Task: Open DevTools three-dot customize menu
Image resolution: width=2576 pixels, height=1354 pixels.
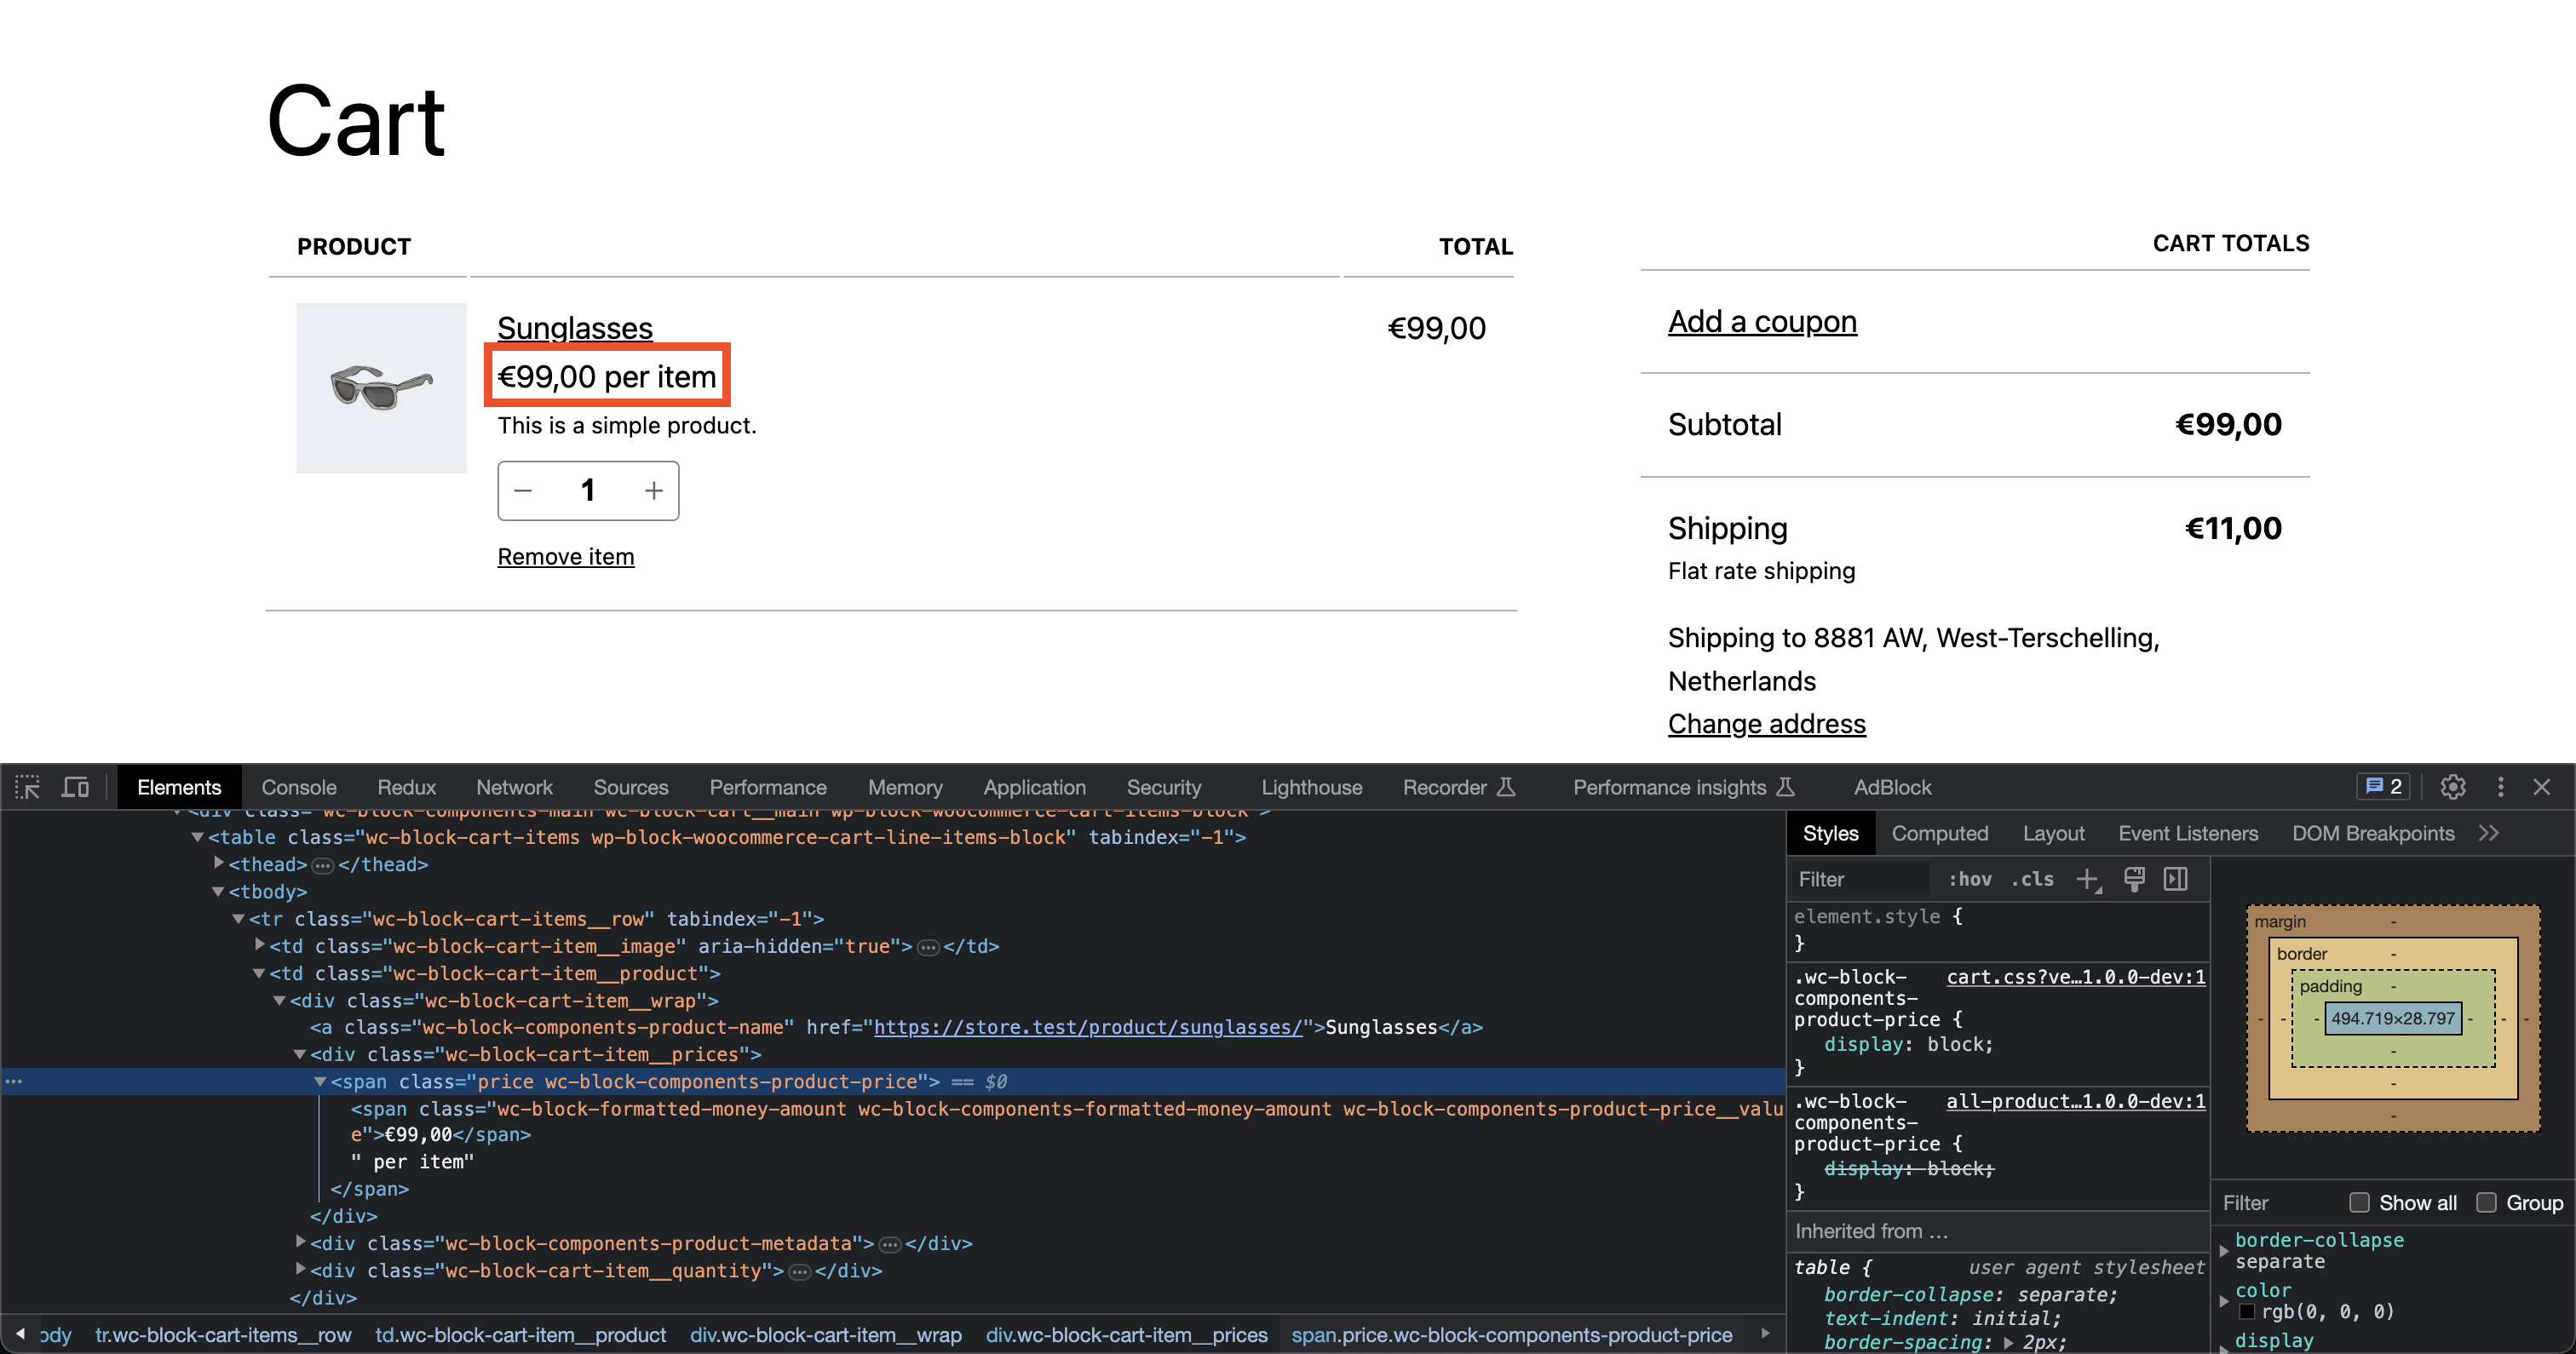Action: pos(2500,787)
